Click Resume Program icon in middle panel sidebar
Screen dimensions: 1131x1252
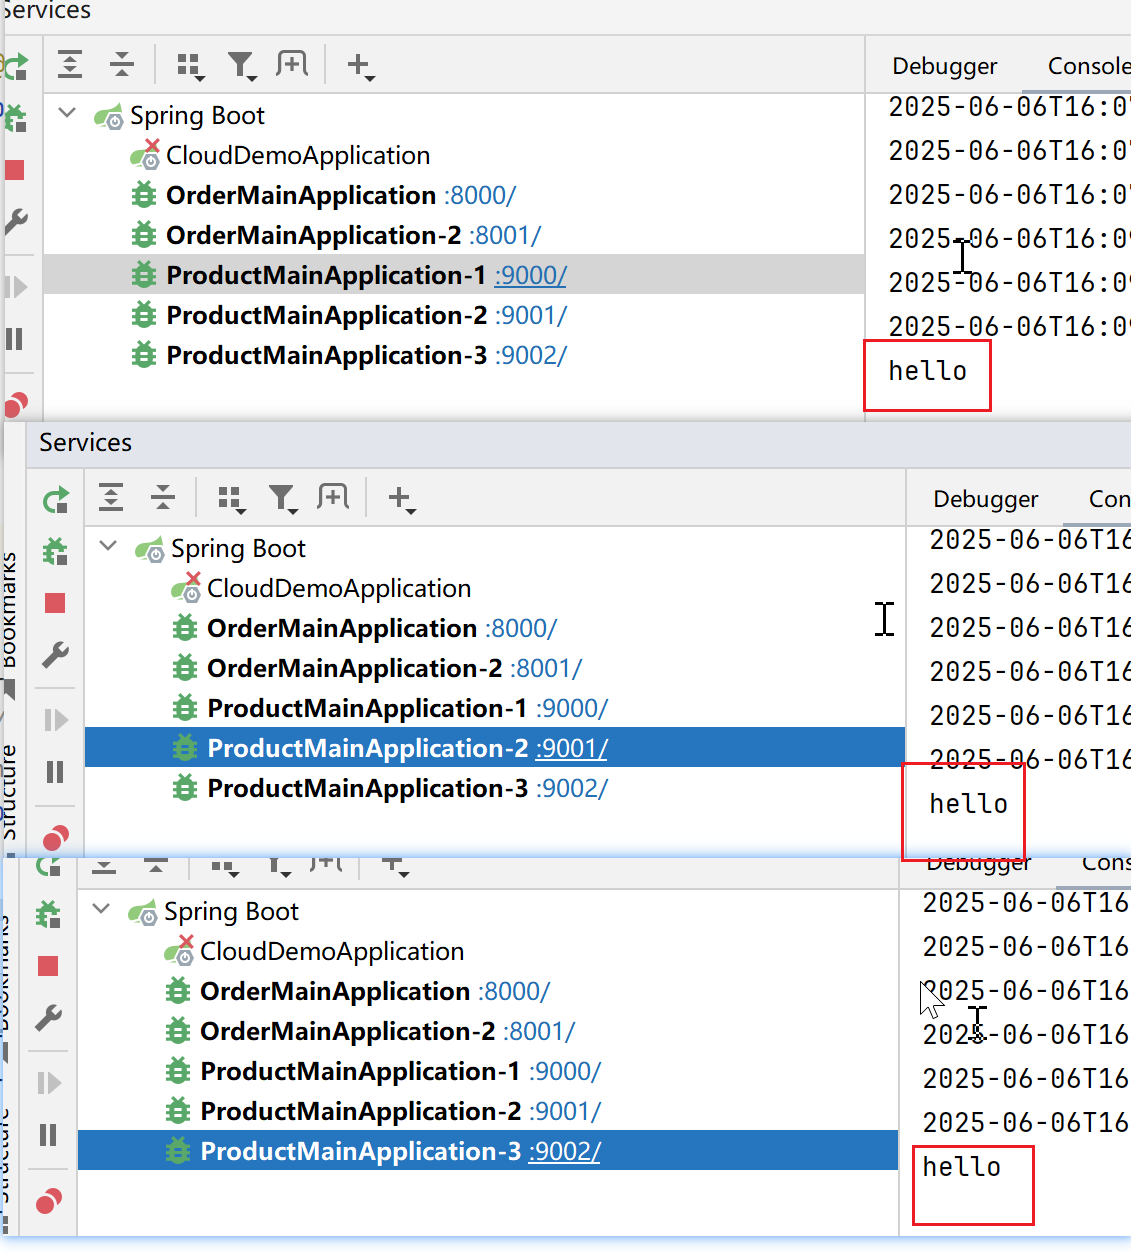tap(55, 720)
